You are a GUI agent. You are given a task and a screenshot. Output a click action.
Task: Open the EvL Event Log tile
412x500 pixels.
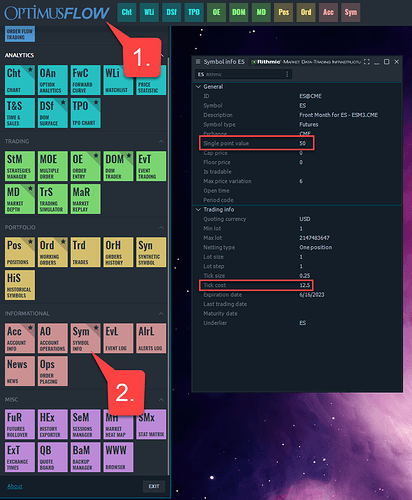tap(118, 338)
